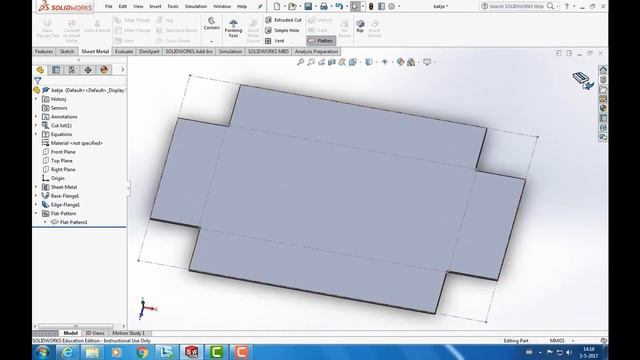The image size is (640, 360).
Task: Expand the History tree node
Action: click(x=36, y=99)
